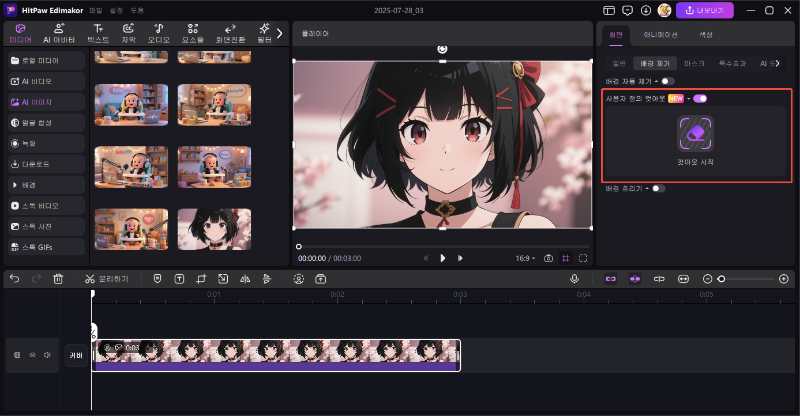Viewport: 800px width, 416px height.
Task: Zoom in the timeline with plus icon
Action: click(x=784, y=279)
